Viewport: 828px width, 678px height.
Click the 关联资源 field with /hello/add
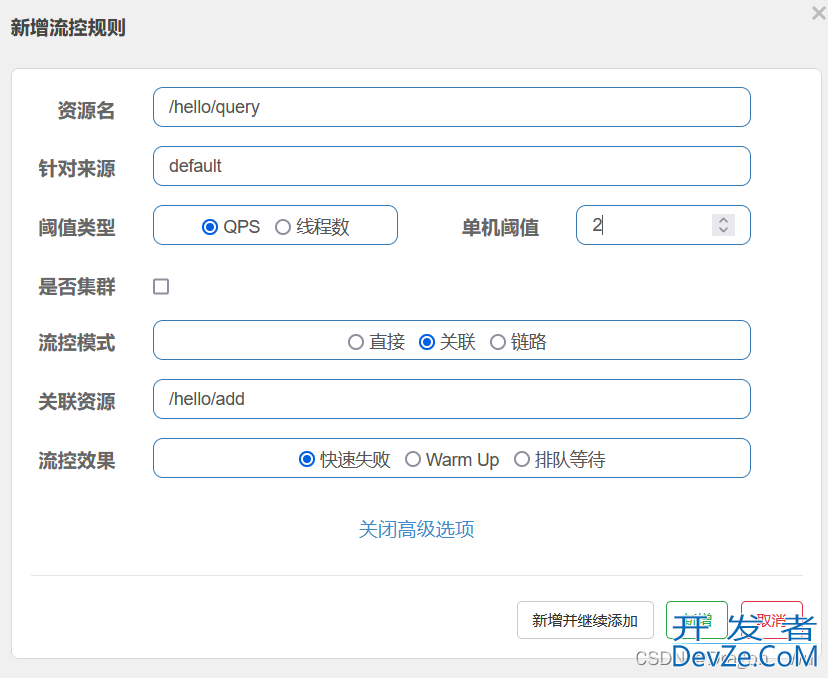click(451, 399)
